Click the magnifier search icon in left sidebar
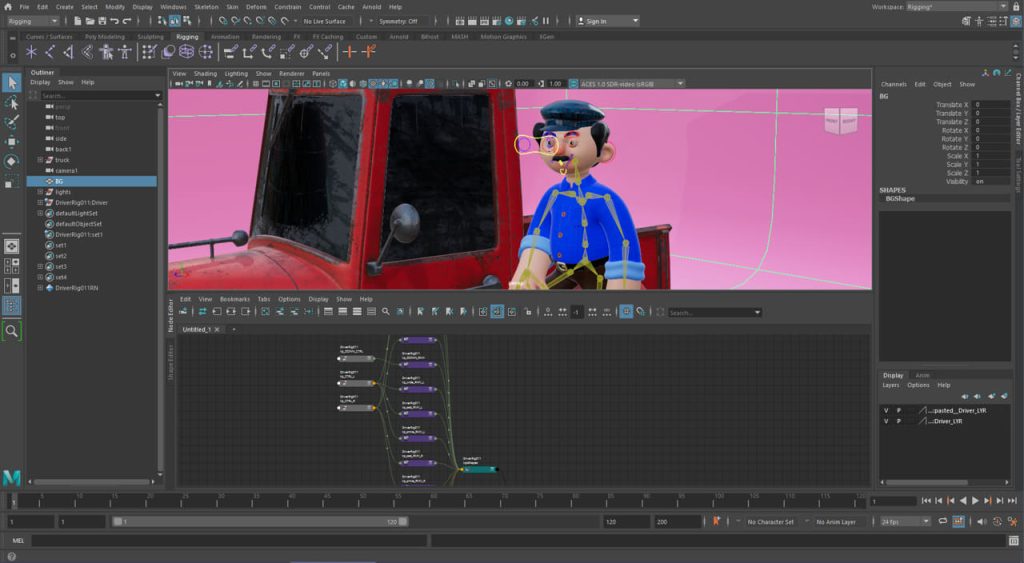The height and width of the screenshot is (563, 1024). coord(12,330)
